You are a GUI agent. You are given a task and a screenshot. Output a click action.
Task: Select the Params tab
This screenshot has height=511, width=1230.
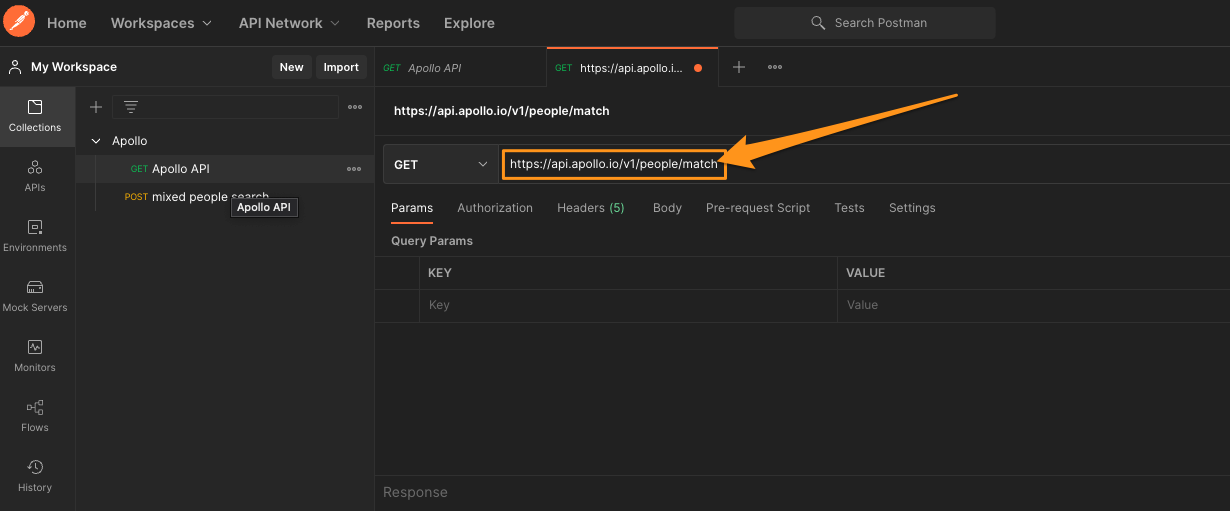412,208
